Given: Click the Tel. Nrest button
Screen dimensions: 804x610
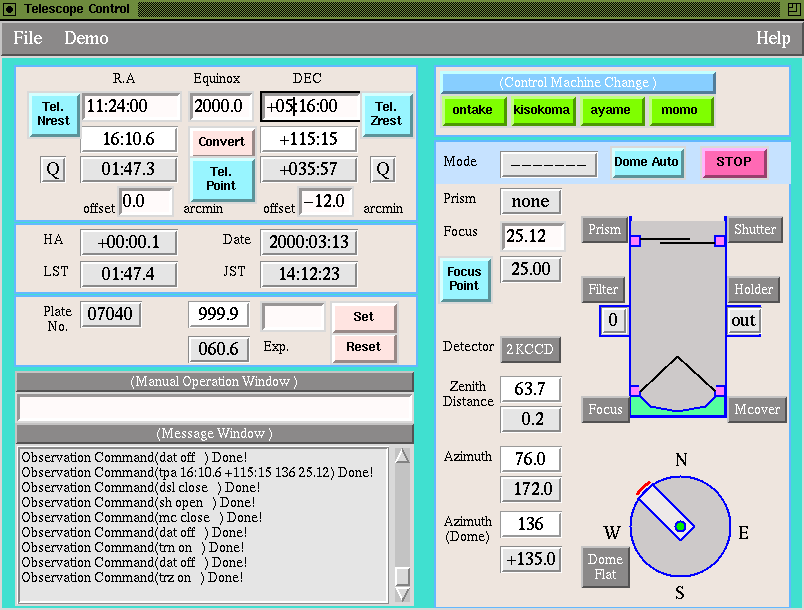Looking at the screenshot, I should coord(54,114).
